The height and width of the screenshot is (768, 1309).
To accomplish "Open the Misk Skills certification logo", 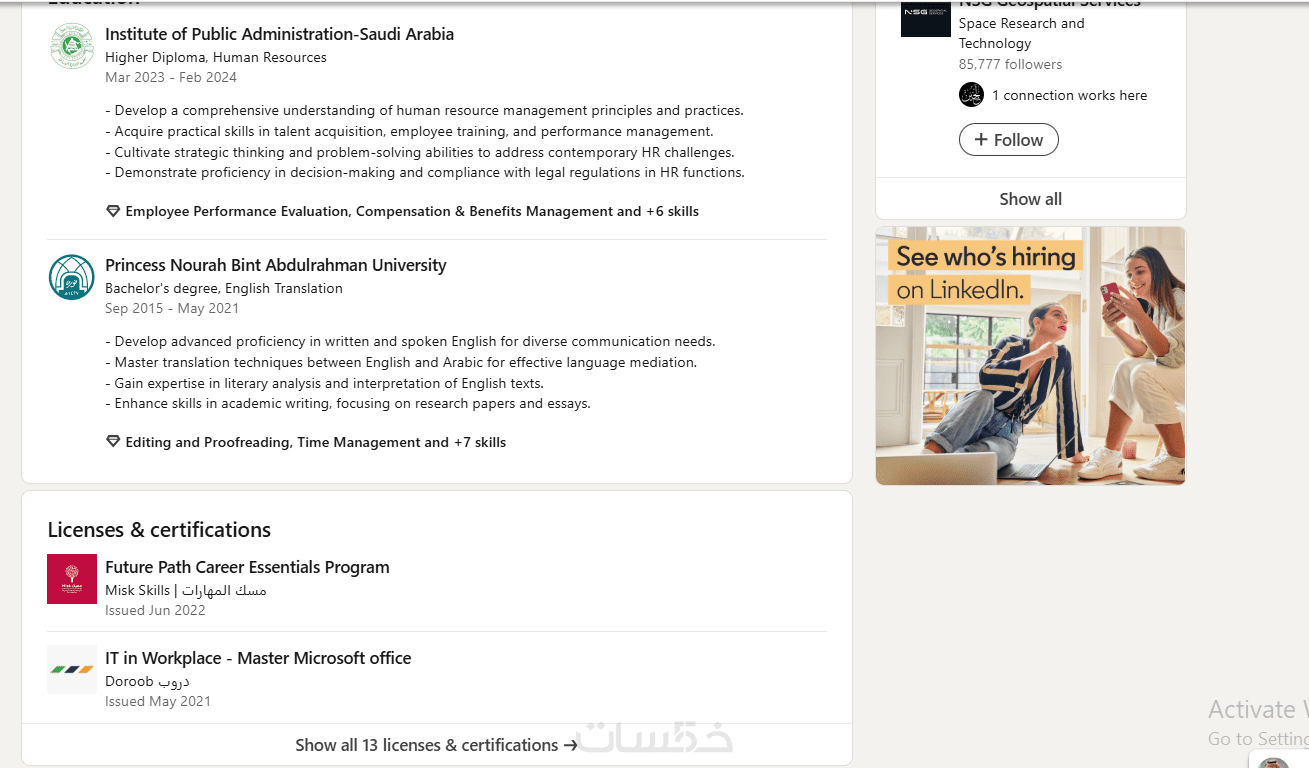I will (x=72, y=579).
